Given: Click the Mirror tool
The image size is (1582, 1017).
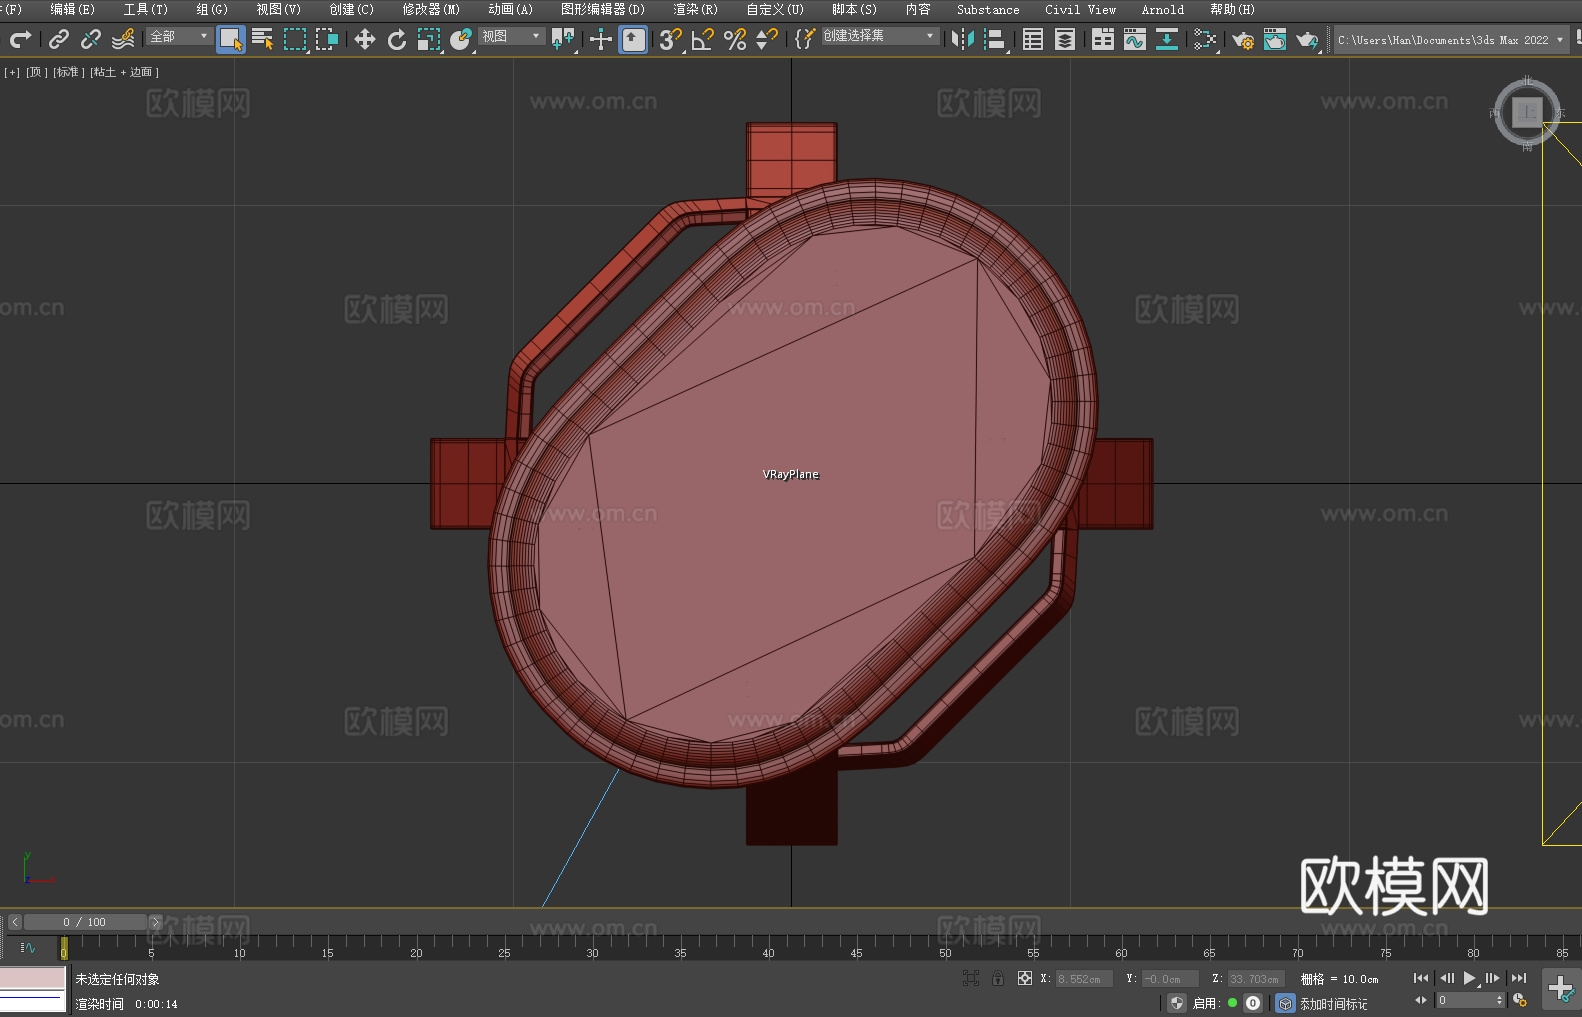Looking at the screenshot, I should point(963,39).
